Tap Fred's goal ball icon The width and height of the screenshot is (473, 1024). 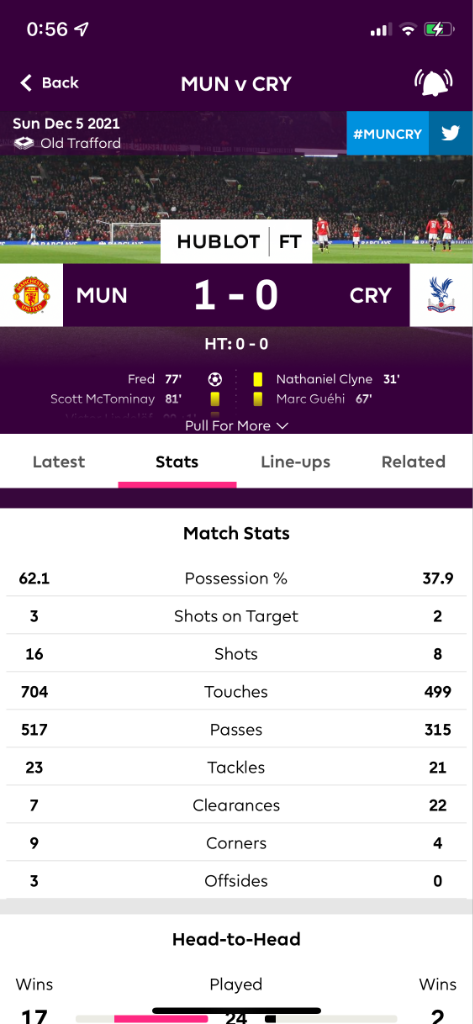[215, 379]
